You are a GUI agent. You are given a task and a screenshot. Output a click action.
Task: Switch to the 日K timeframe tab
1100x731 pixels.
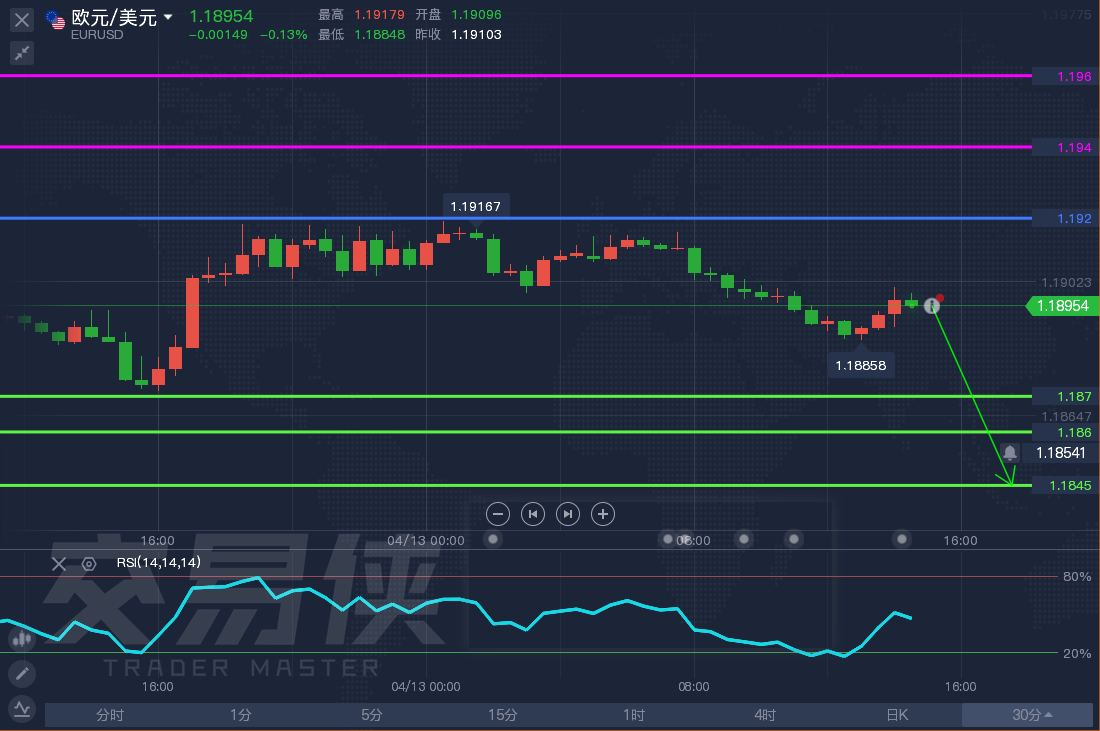(897, 715)
